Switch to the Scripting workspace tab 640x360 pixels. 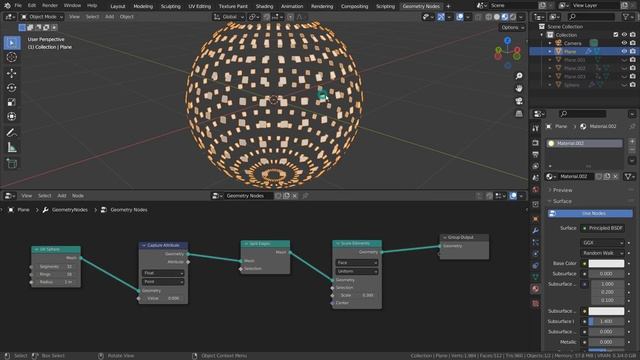385,6
